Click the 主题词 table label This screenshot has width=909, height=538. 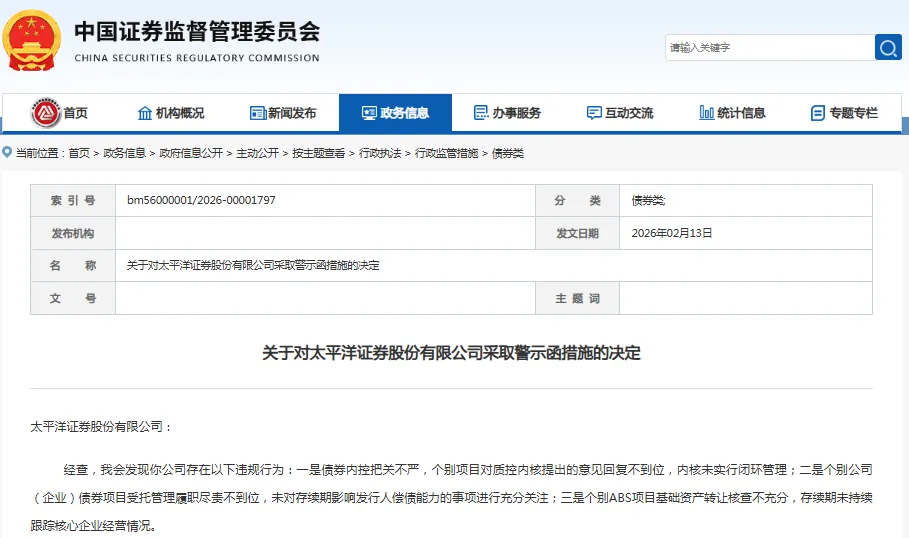click(x=577, y=298)
